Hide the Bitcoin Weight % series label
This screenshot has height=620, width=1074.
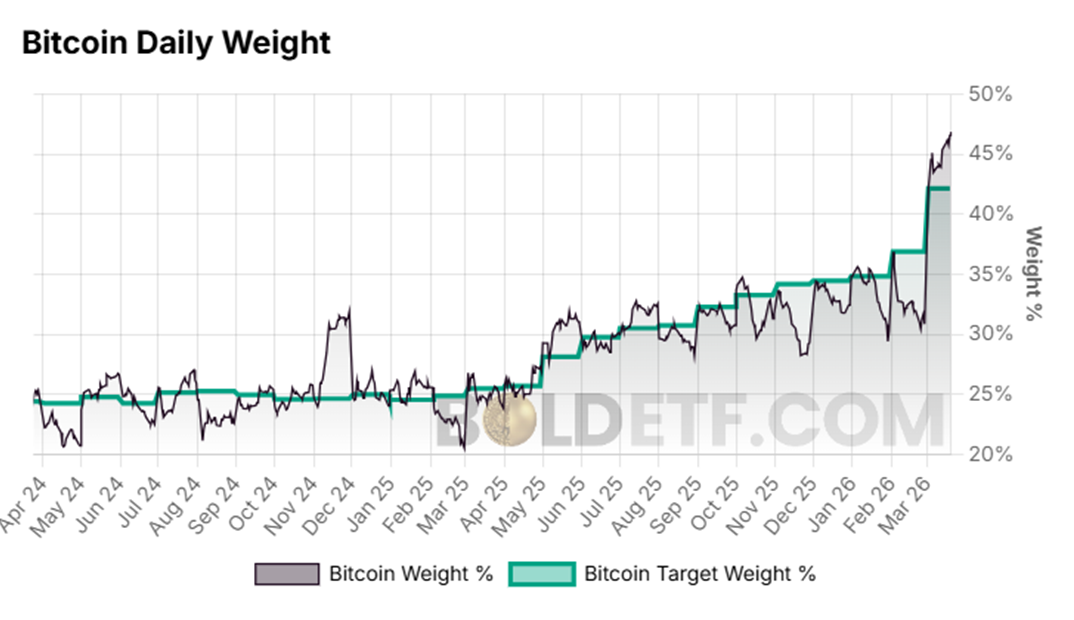click(410, 574)
